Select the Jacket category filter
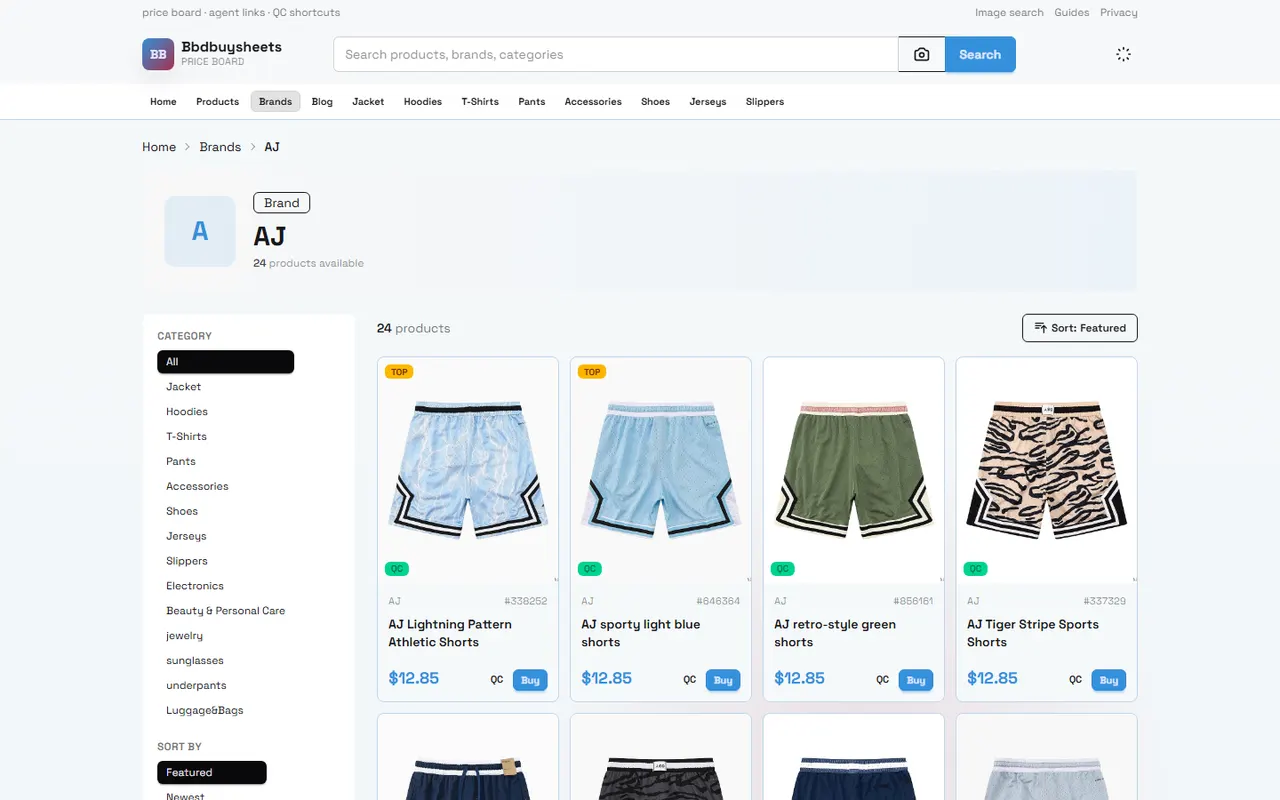The image size is (1280, 800). point(184,387)
